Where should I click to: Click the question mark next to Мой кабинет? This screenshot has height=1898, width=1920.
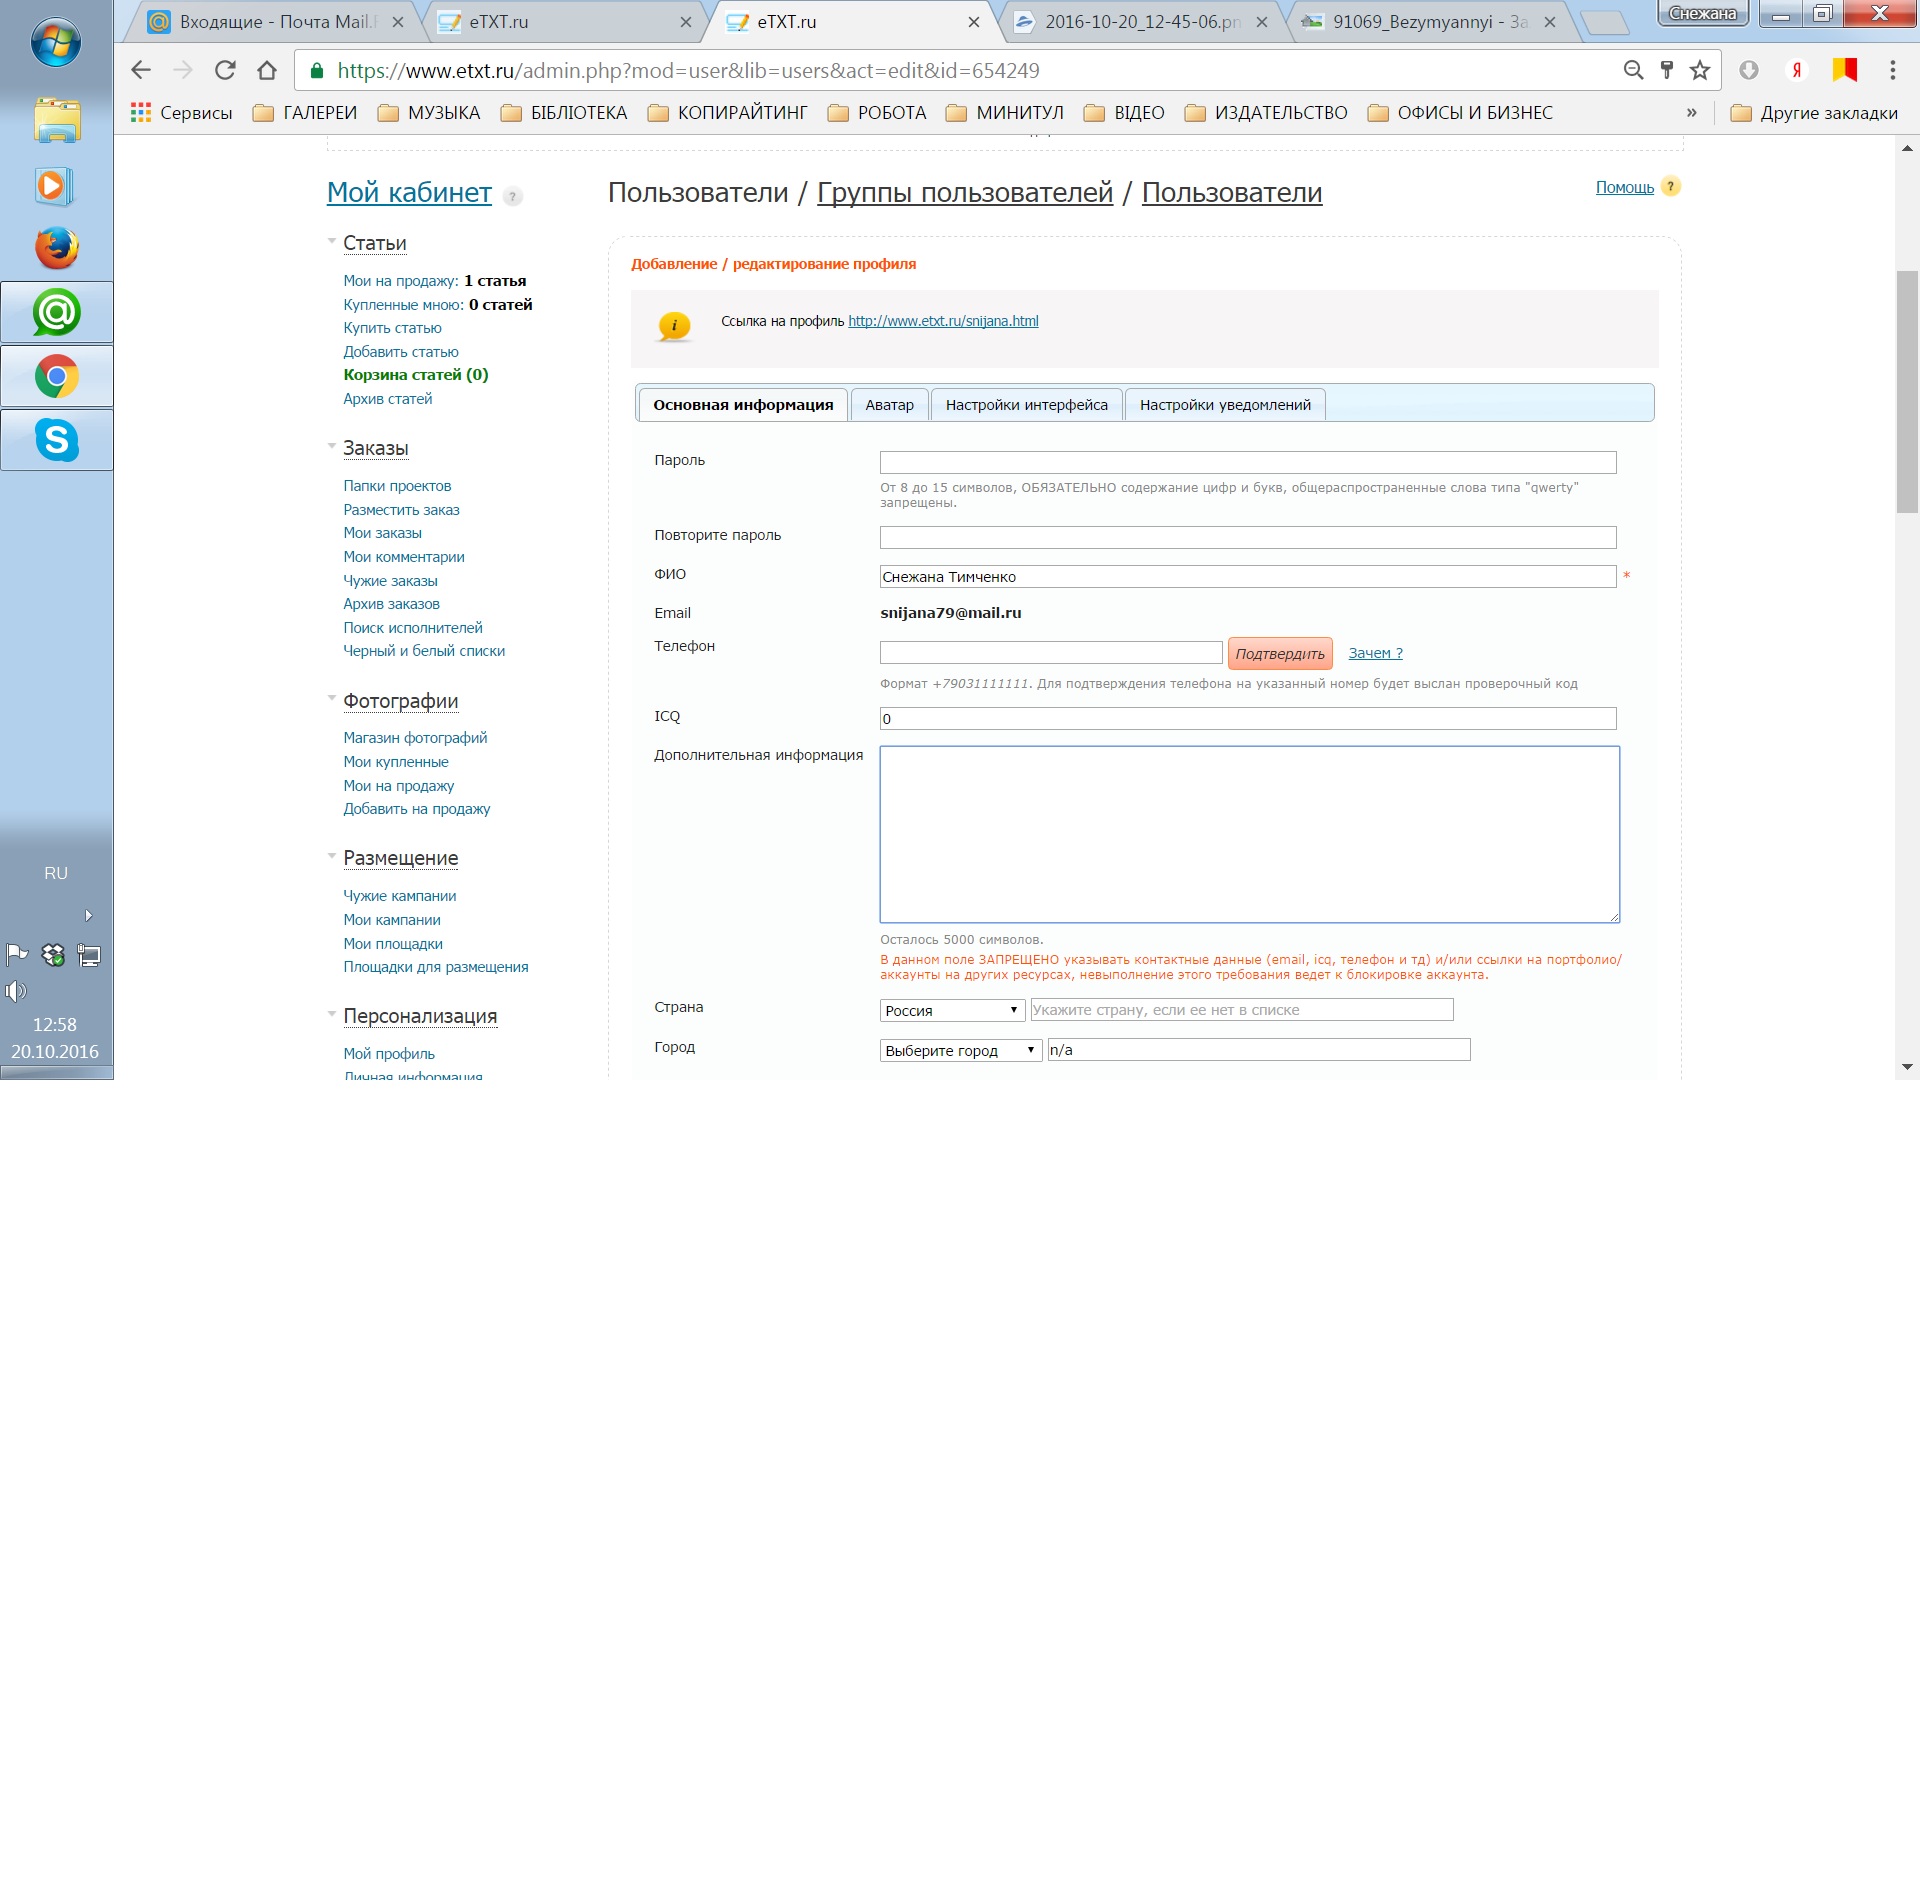pyautogui.click(x=513, y=196)
